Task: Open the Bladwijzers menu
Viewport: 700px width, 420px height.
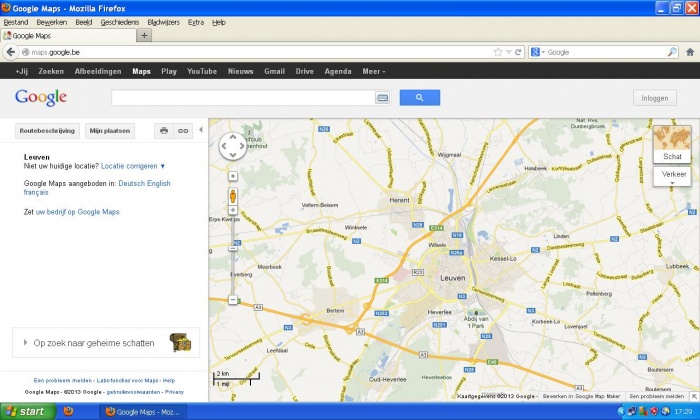Action: point(163,22)
